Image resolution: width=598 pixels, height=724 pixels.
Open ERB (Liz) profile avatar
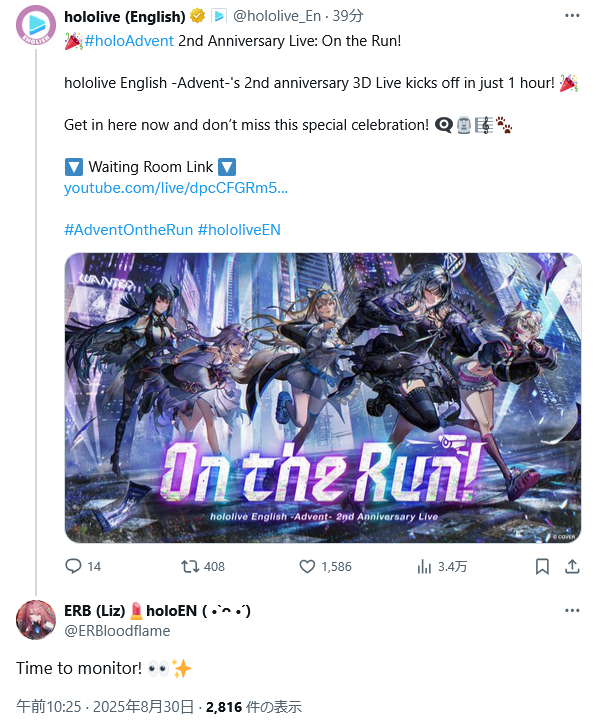click(x=36, y=620)
